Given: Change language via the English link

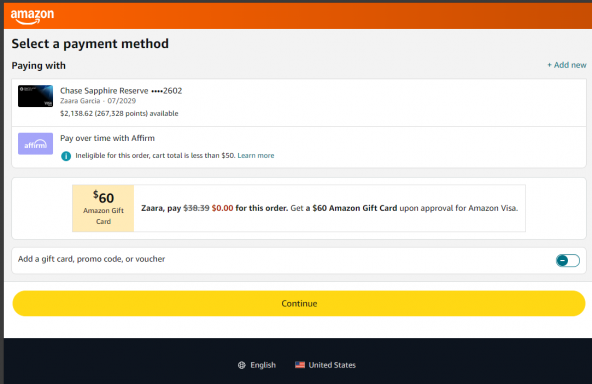Looking at the screenshot, I should tap(263, 365).
